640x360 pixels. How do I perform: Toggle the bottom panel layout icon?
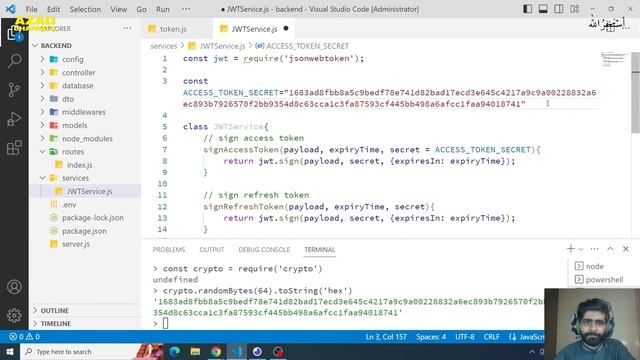coord(543,9)
